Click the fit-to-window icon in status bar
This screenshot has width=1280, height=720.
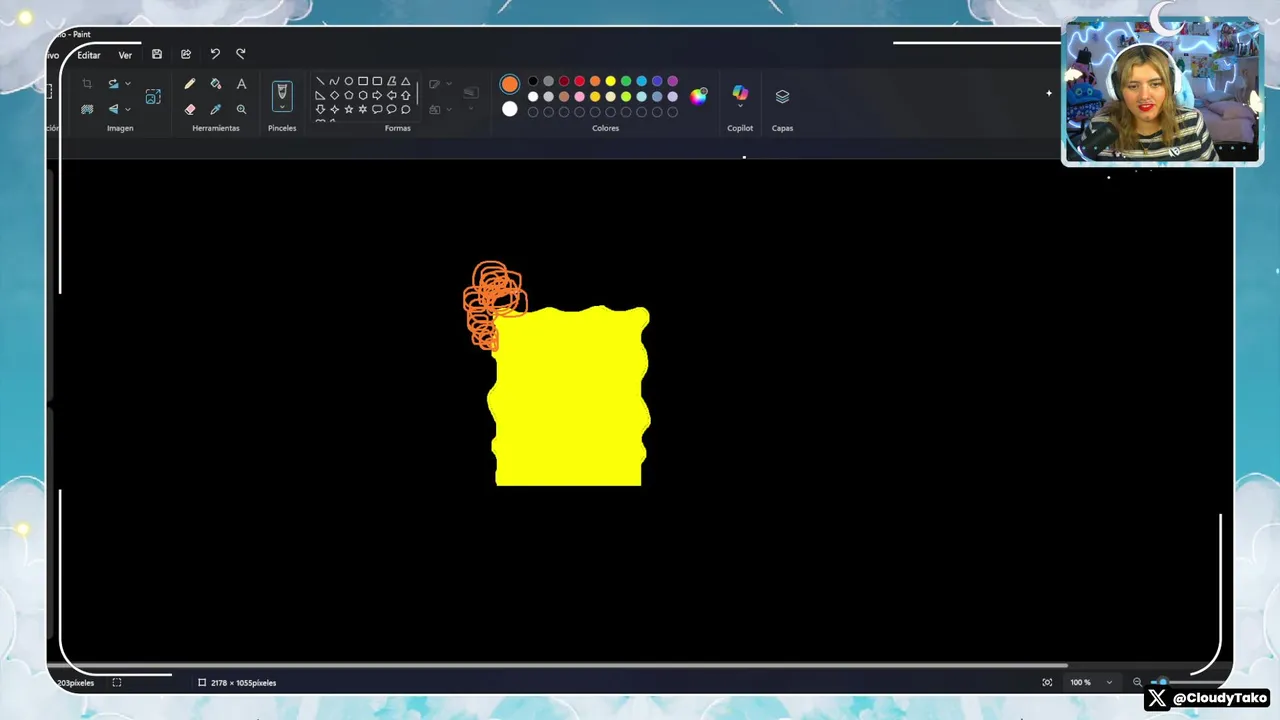tap(1047, 683)
